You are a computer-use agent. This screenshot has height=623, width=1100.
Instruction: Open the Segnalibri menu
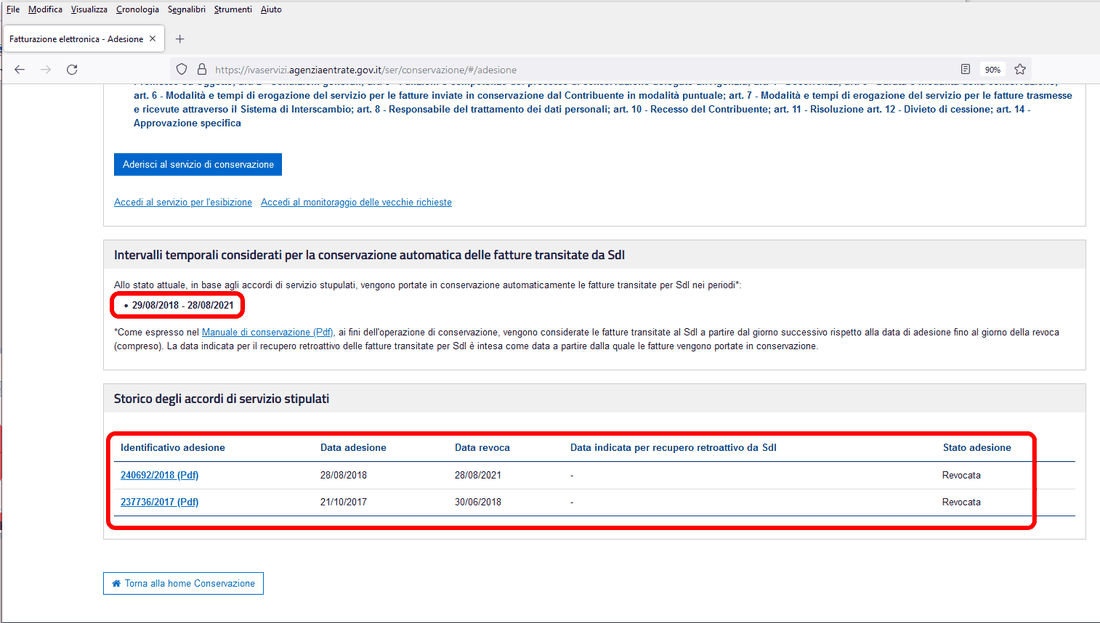(187, 9)
